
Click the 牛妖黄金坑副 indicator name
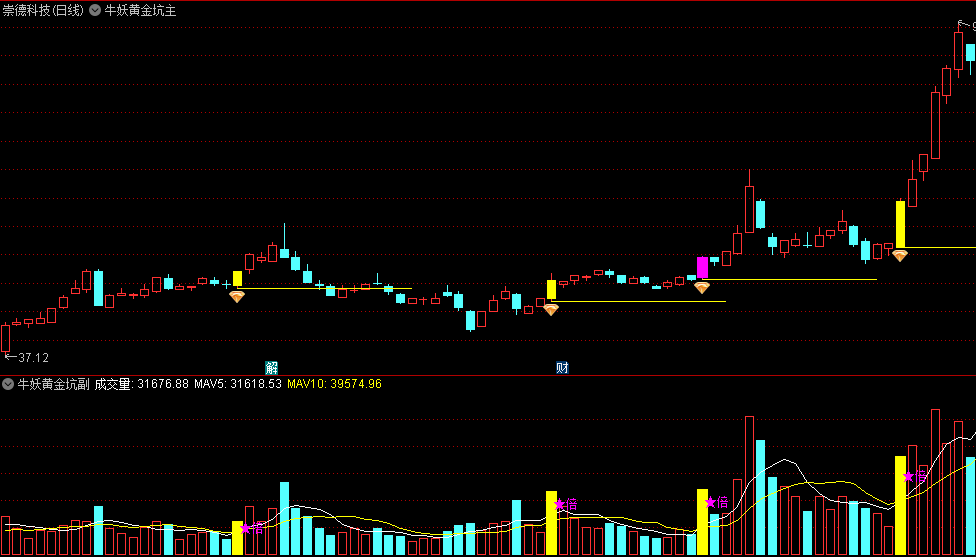[x=52, y=384]
